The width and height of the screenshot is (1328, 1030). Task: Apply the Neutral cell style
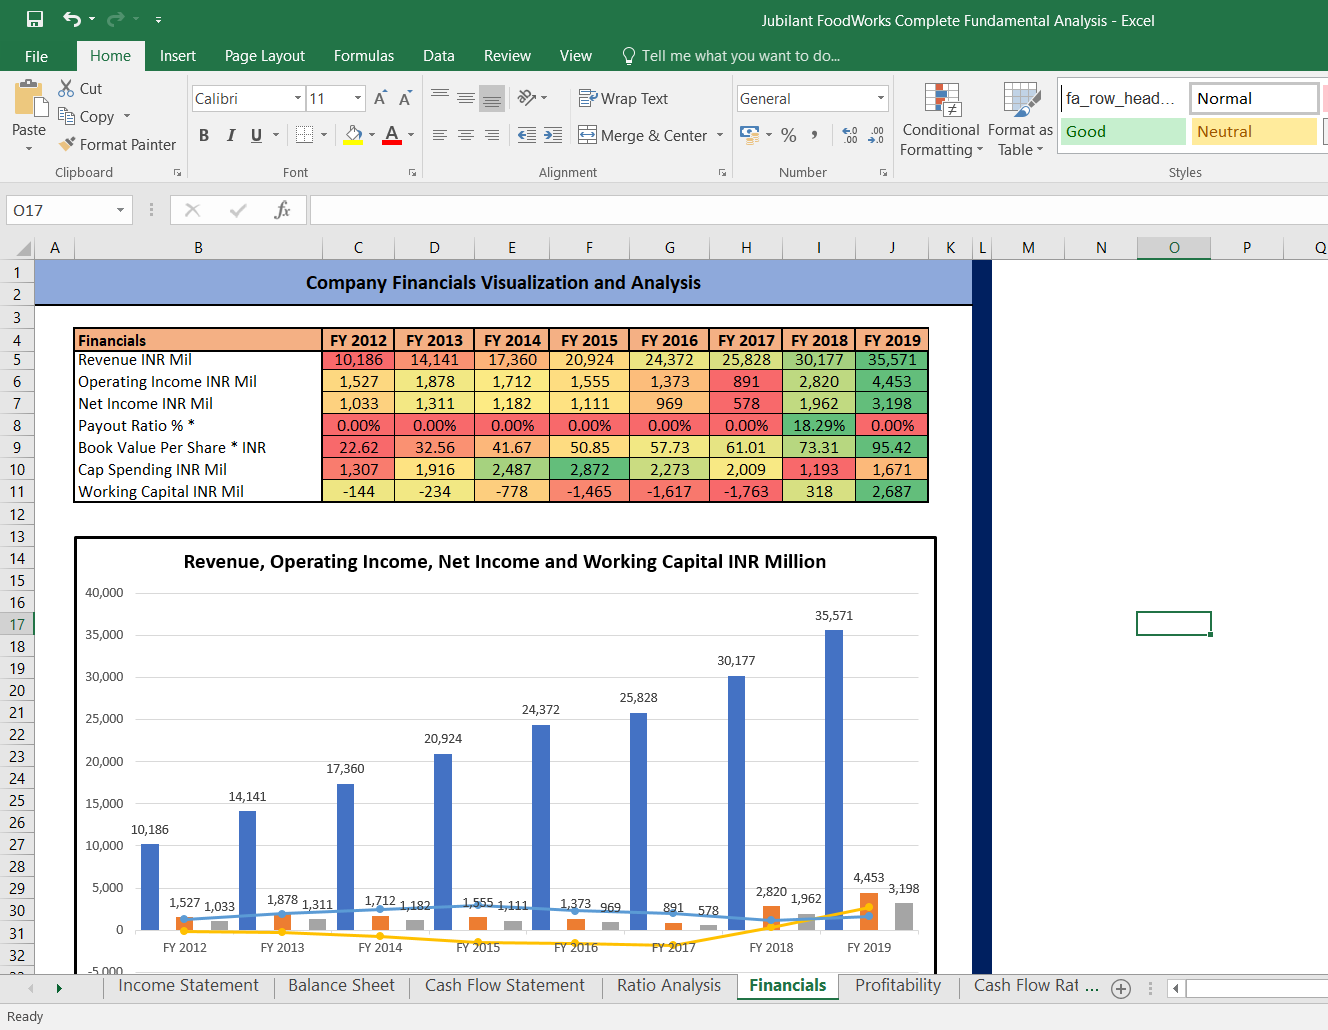[x=1254, y=131]
